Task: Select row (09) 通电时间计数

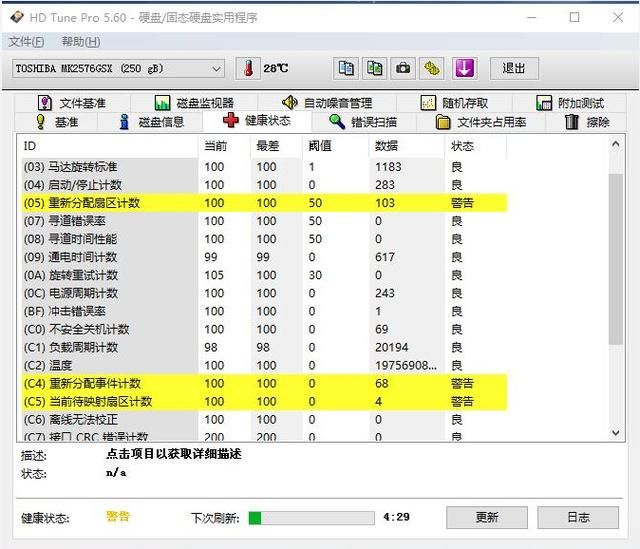Action: point(264,257)
